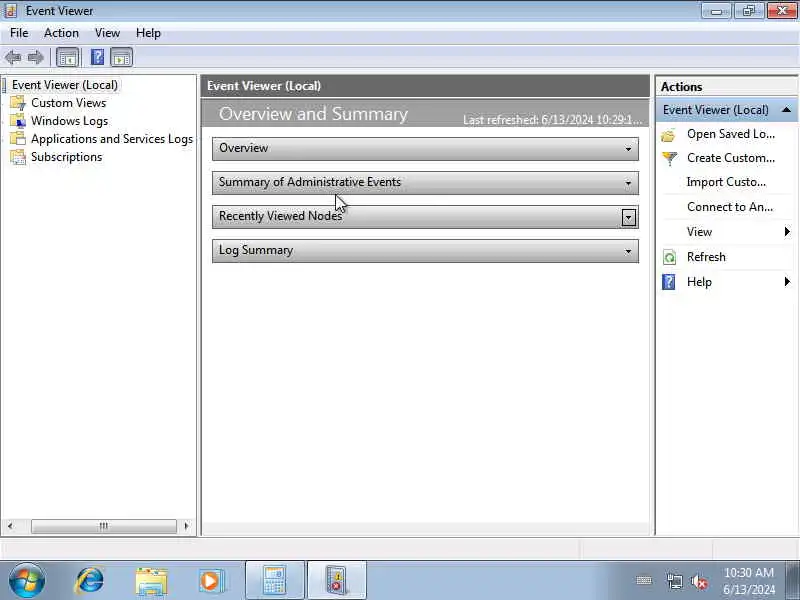Click the keyboard tray icon
The height and width of the screenshot is (600, 800).
644,580
